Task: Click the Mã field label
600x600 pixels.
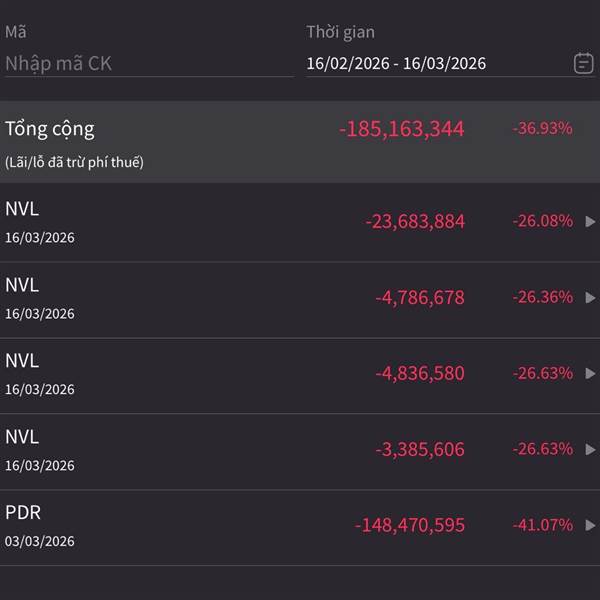Action: (15, 32)
